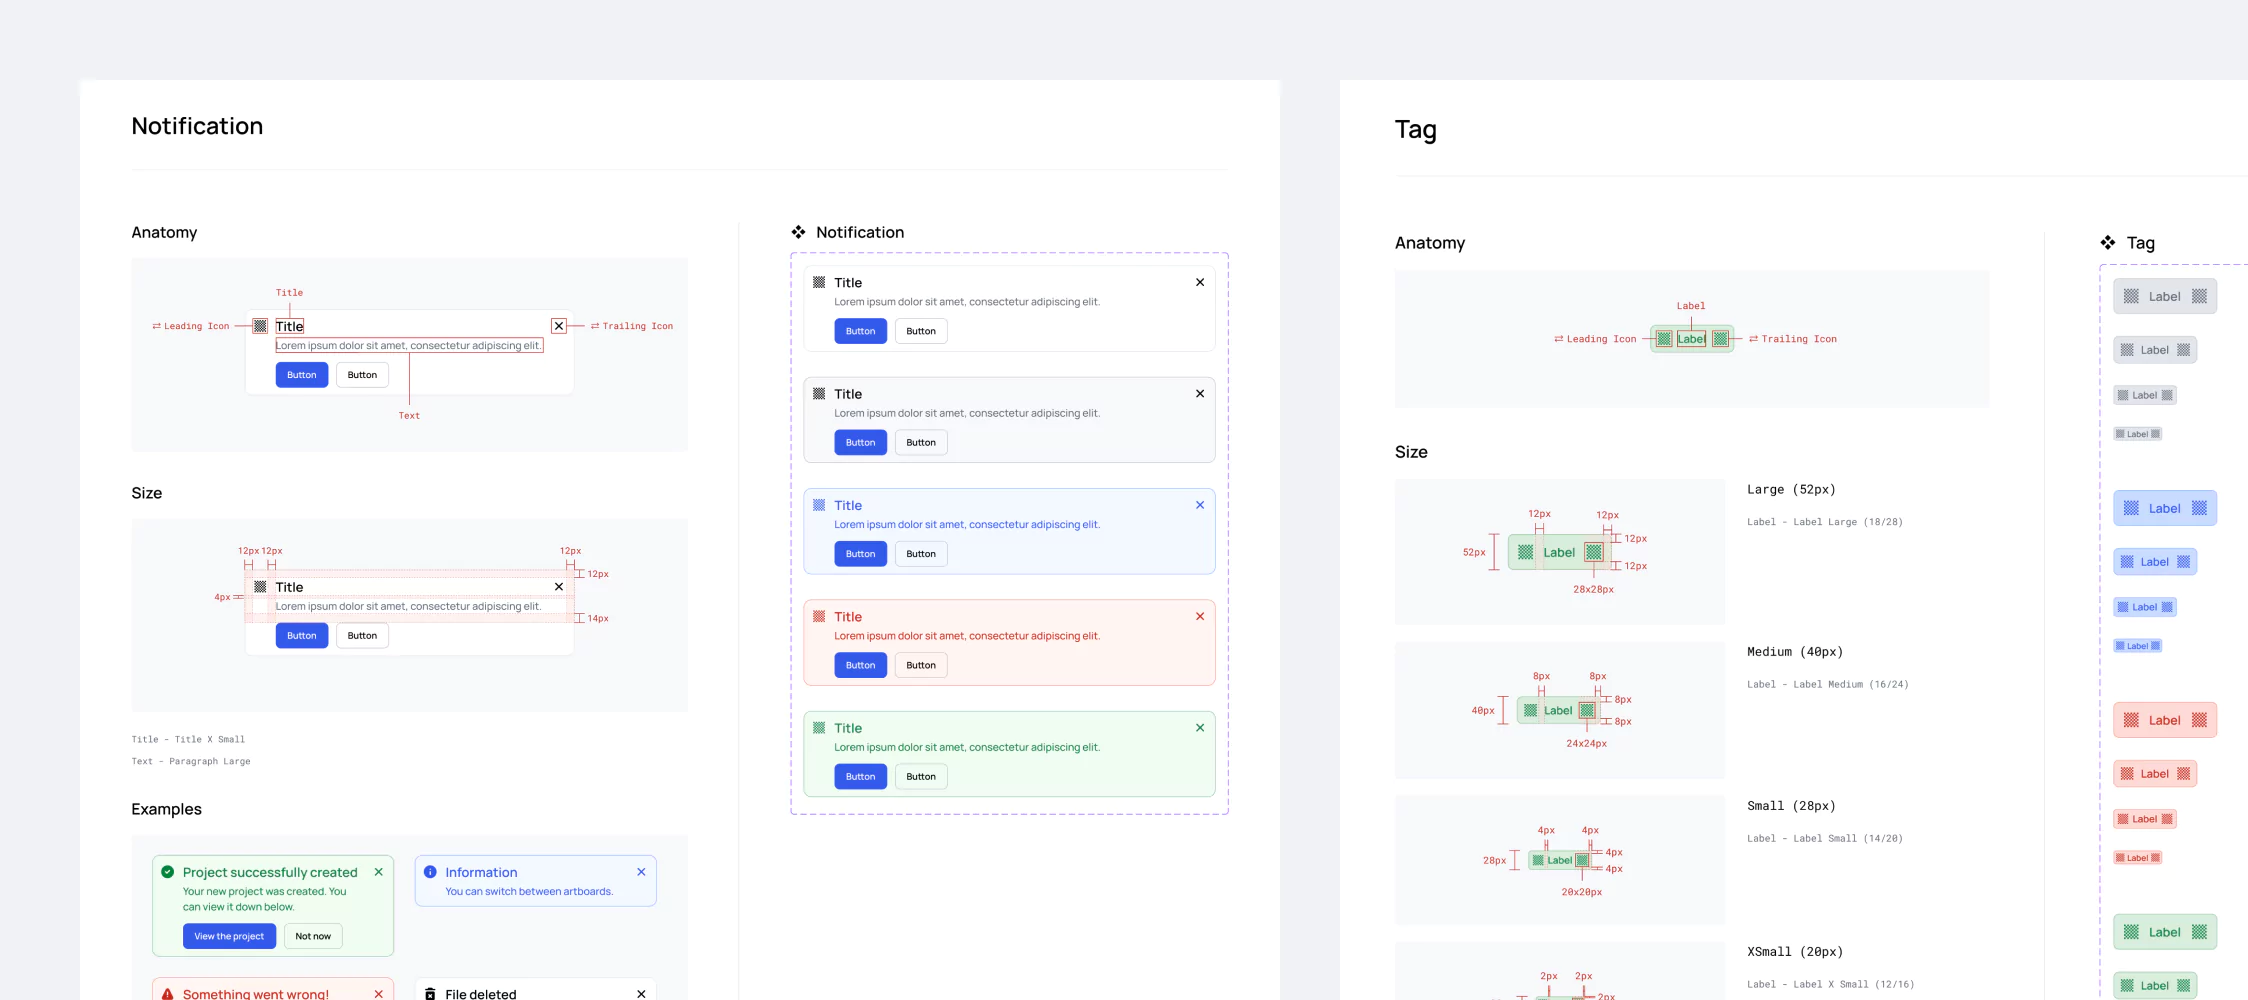Click the component icon beside the Tag heading

[2108, 243]
